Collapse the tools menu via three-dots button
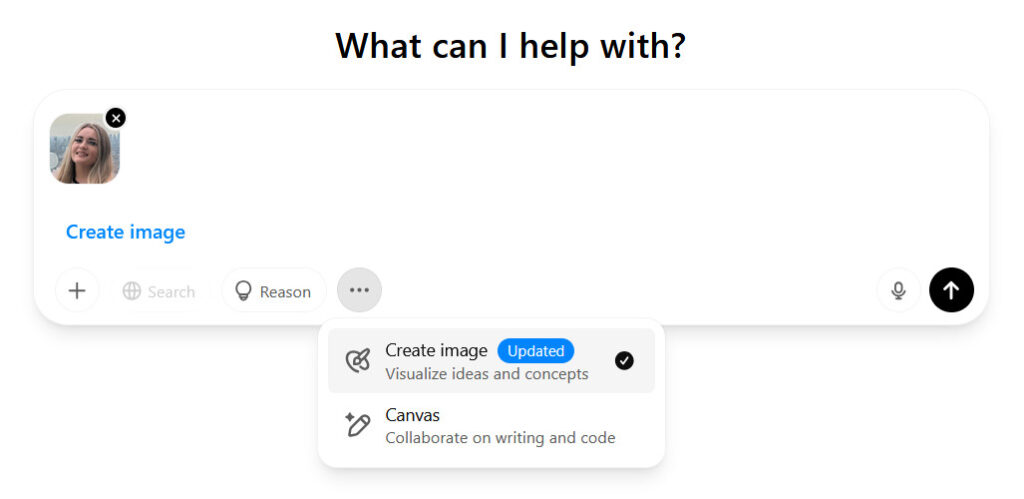The image size is (1024, 499). (x=359, y=290)
